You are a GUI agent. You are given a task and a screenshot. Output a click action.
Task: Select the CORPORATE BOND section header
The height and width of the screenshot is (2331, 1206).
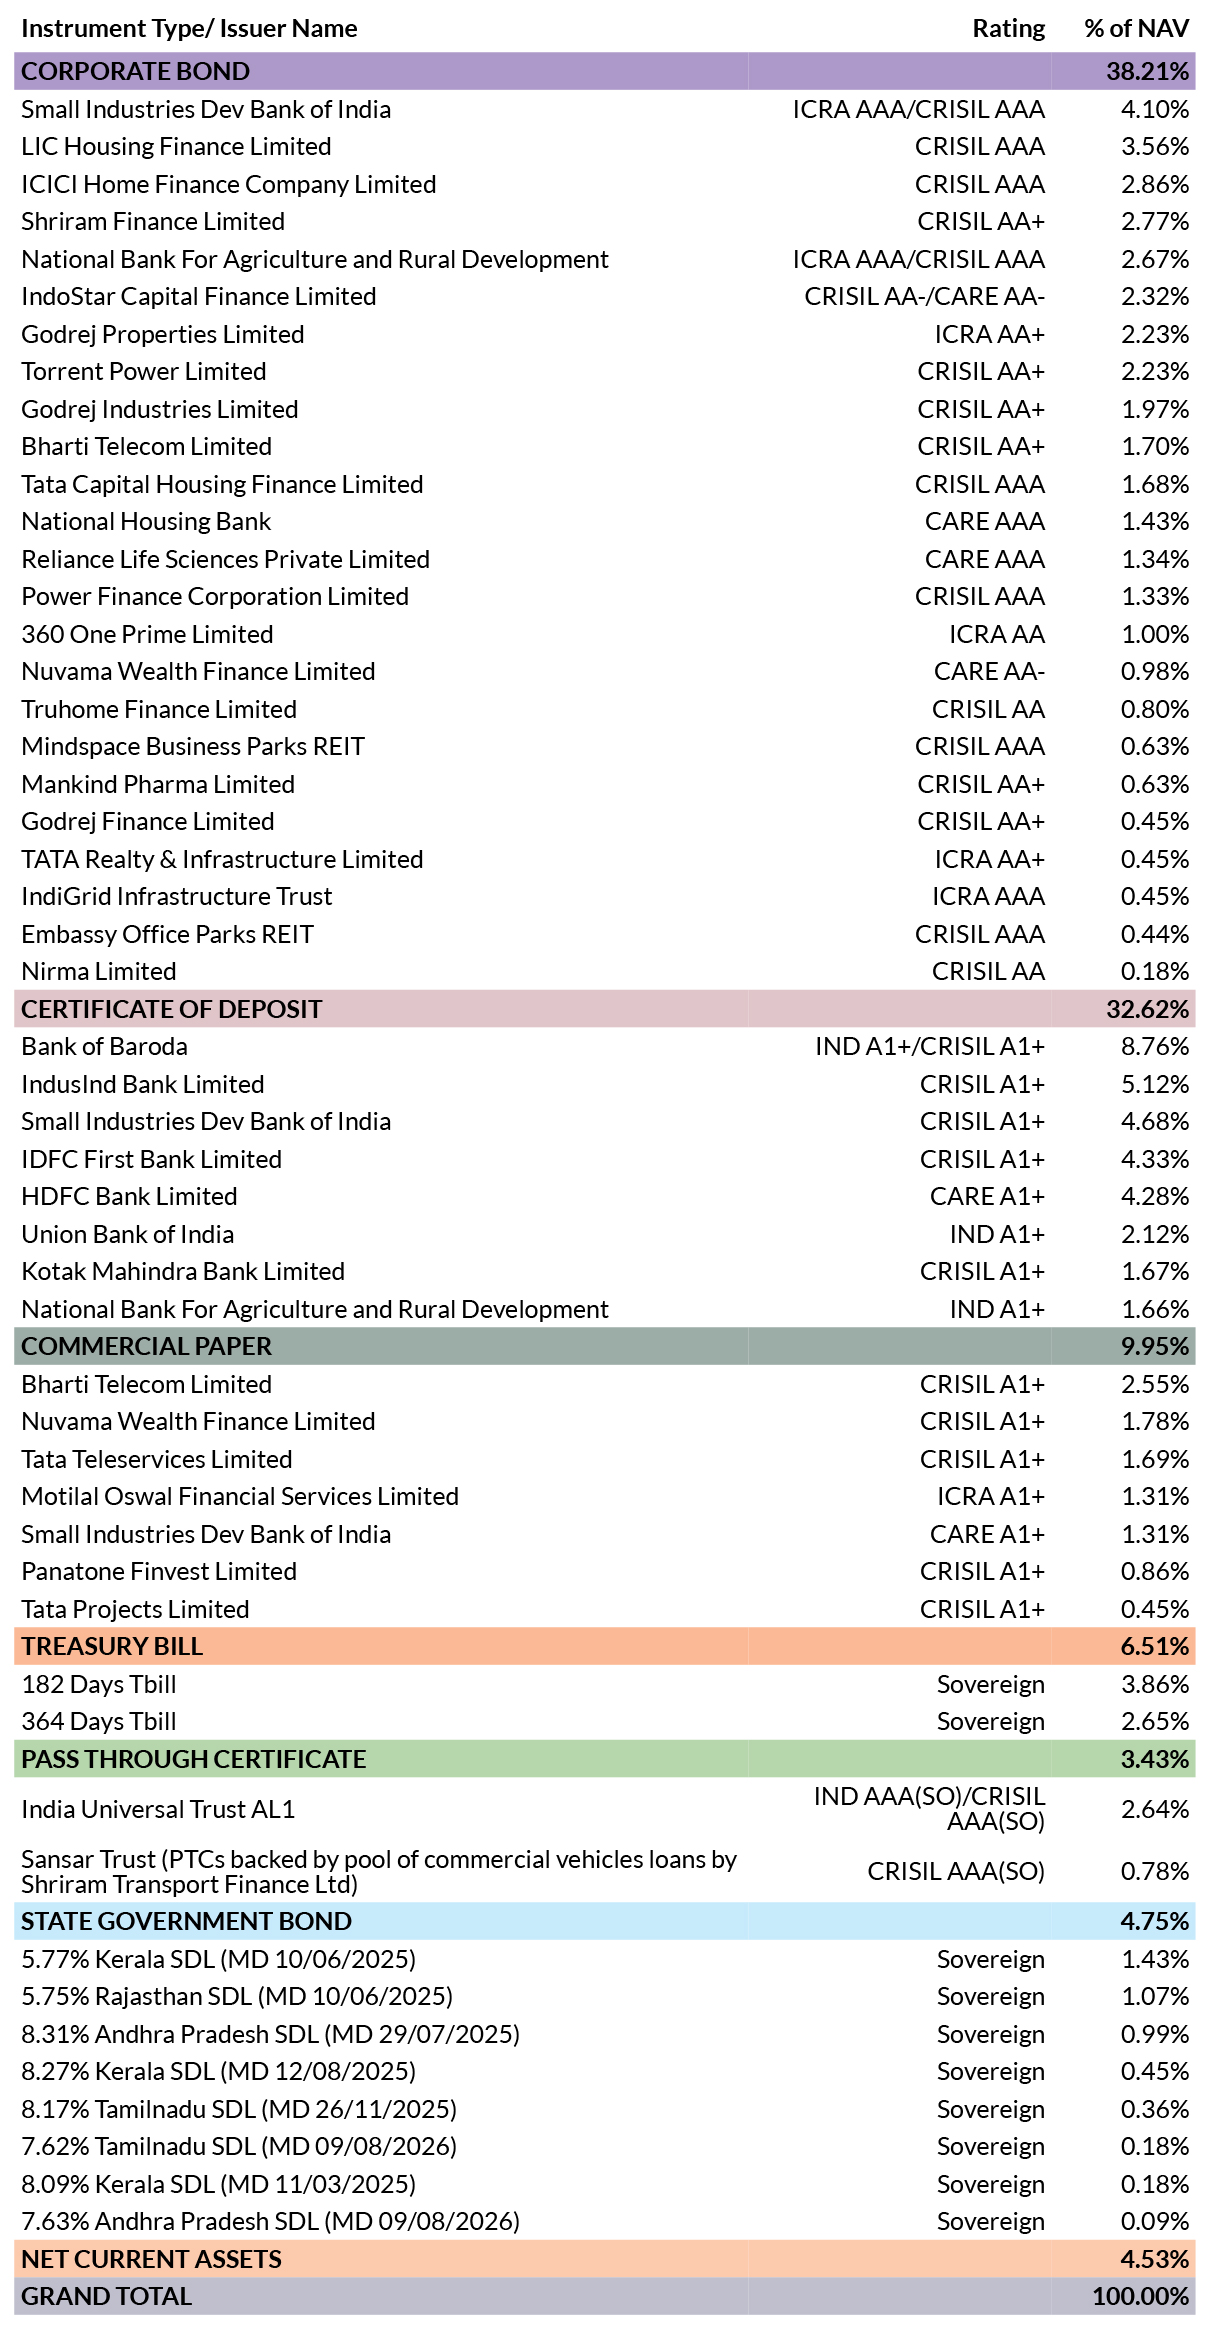[x=604, y=72]
